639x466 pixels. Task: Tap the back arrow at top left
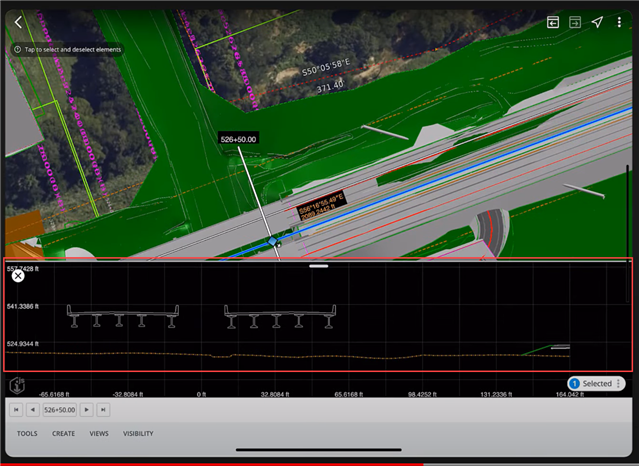pos(18,22)
